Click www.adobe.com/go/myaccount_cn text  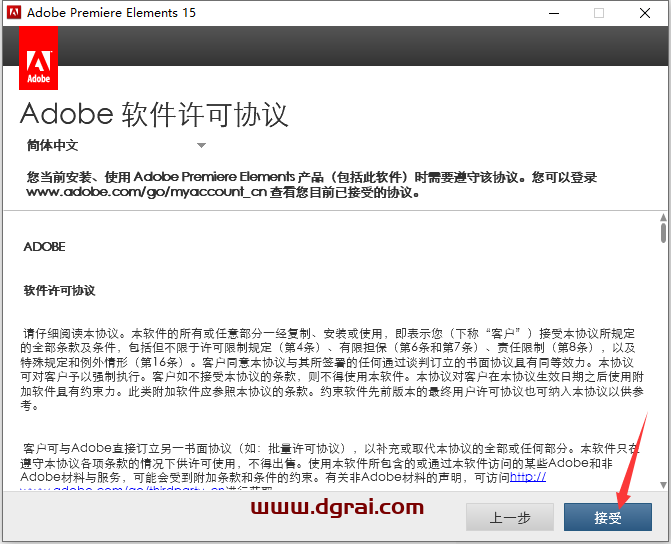pos(146,192)
